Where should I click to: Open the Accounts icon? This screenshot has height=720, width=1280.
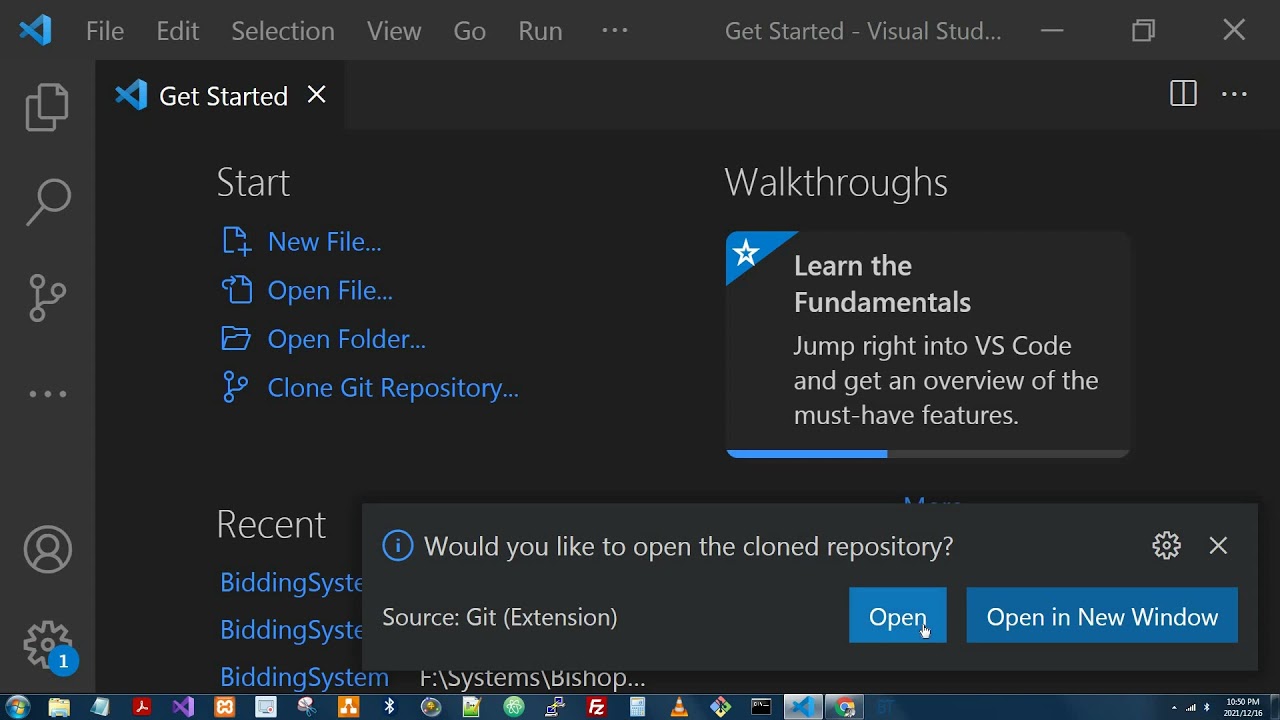[47, 550]
